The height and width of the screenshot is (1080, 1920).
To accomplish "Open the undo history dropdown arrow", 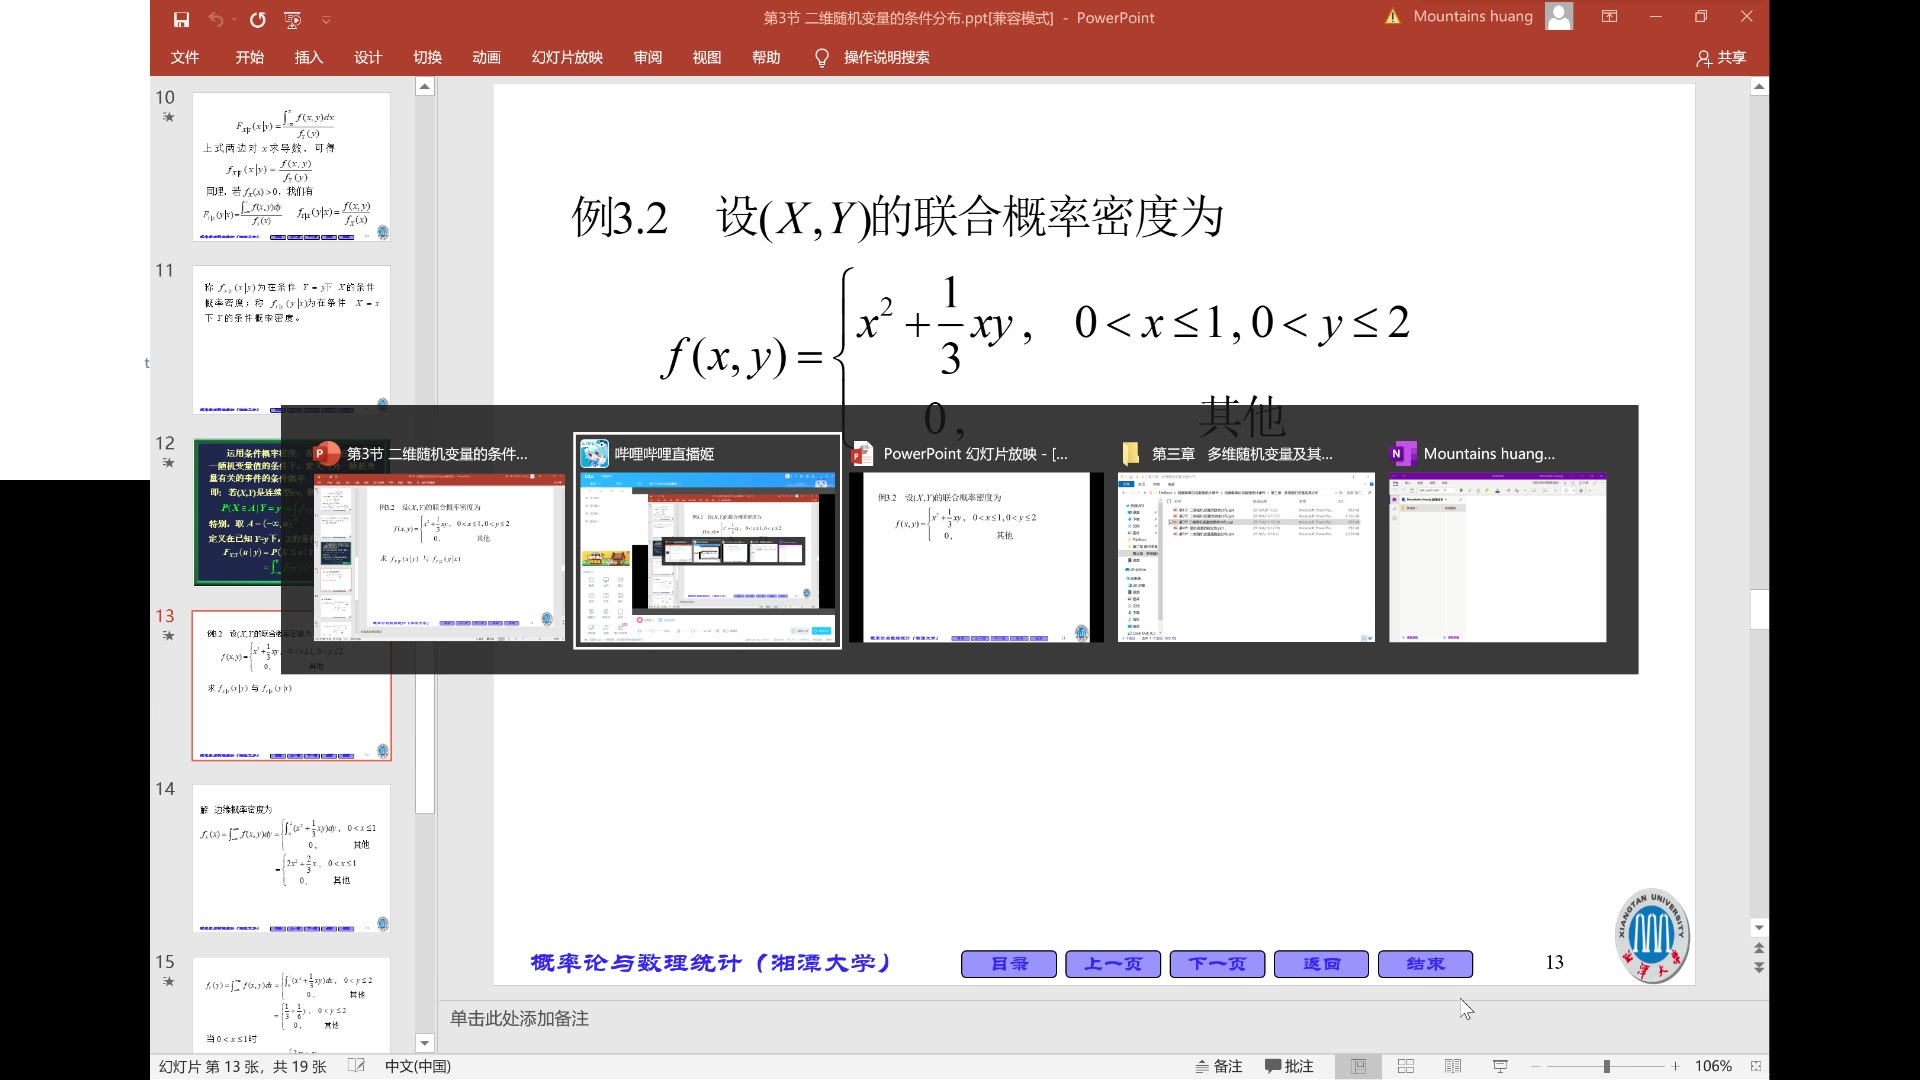I will 235,19.
